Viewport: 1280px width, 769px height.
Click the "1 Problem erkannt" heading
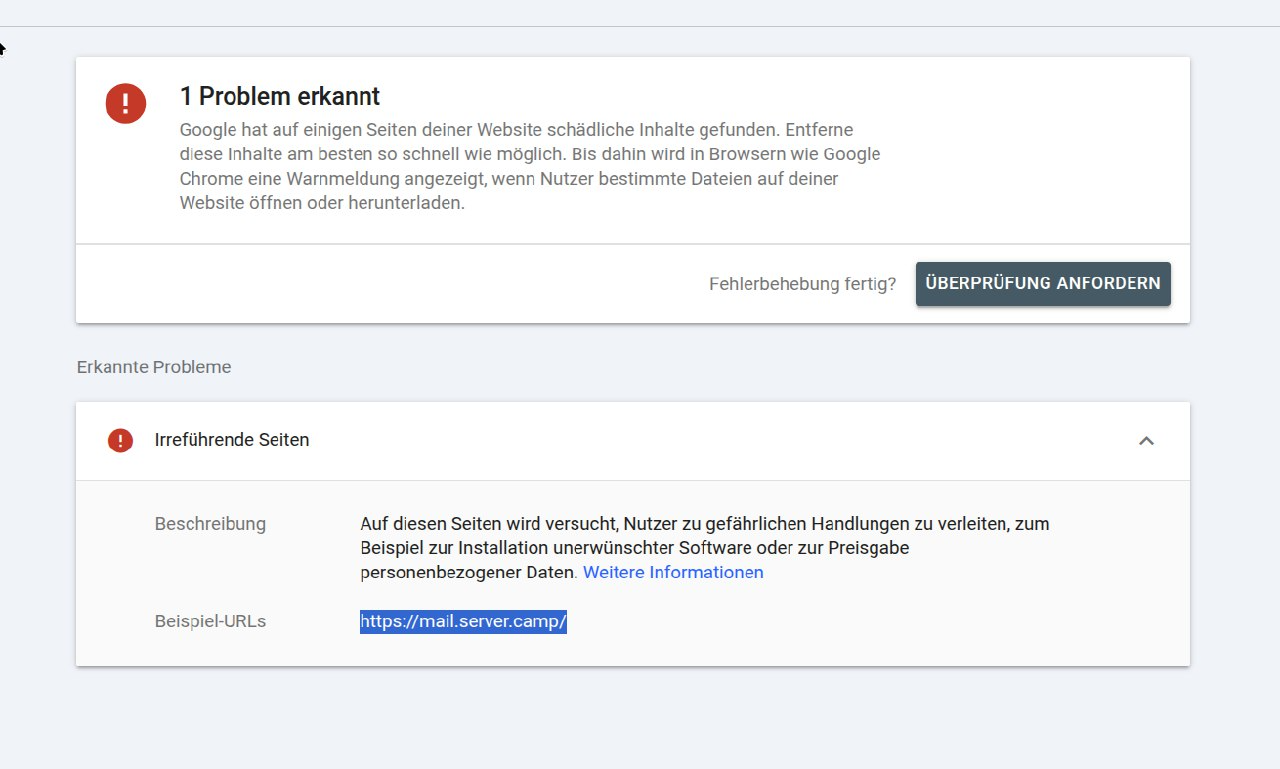(280, 96)
